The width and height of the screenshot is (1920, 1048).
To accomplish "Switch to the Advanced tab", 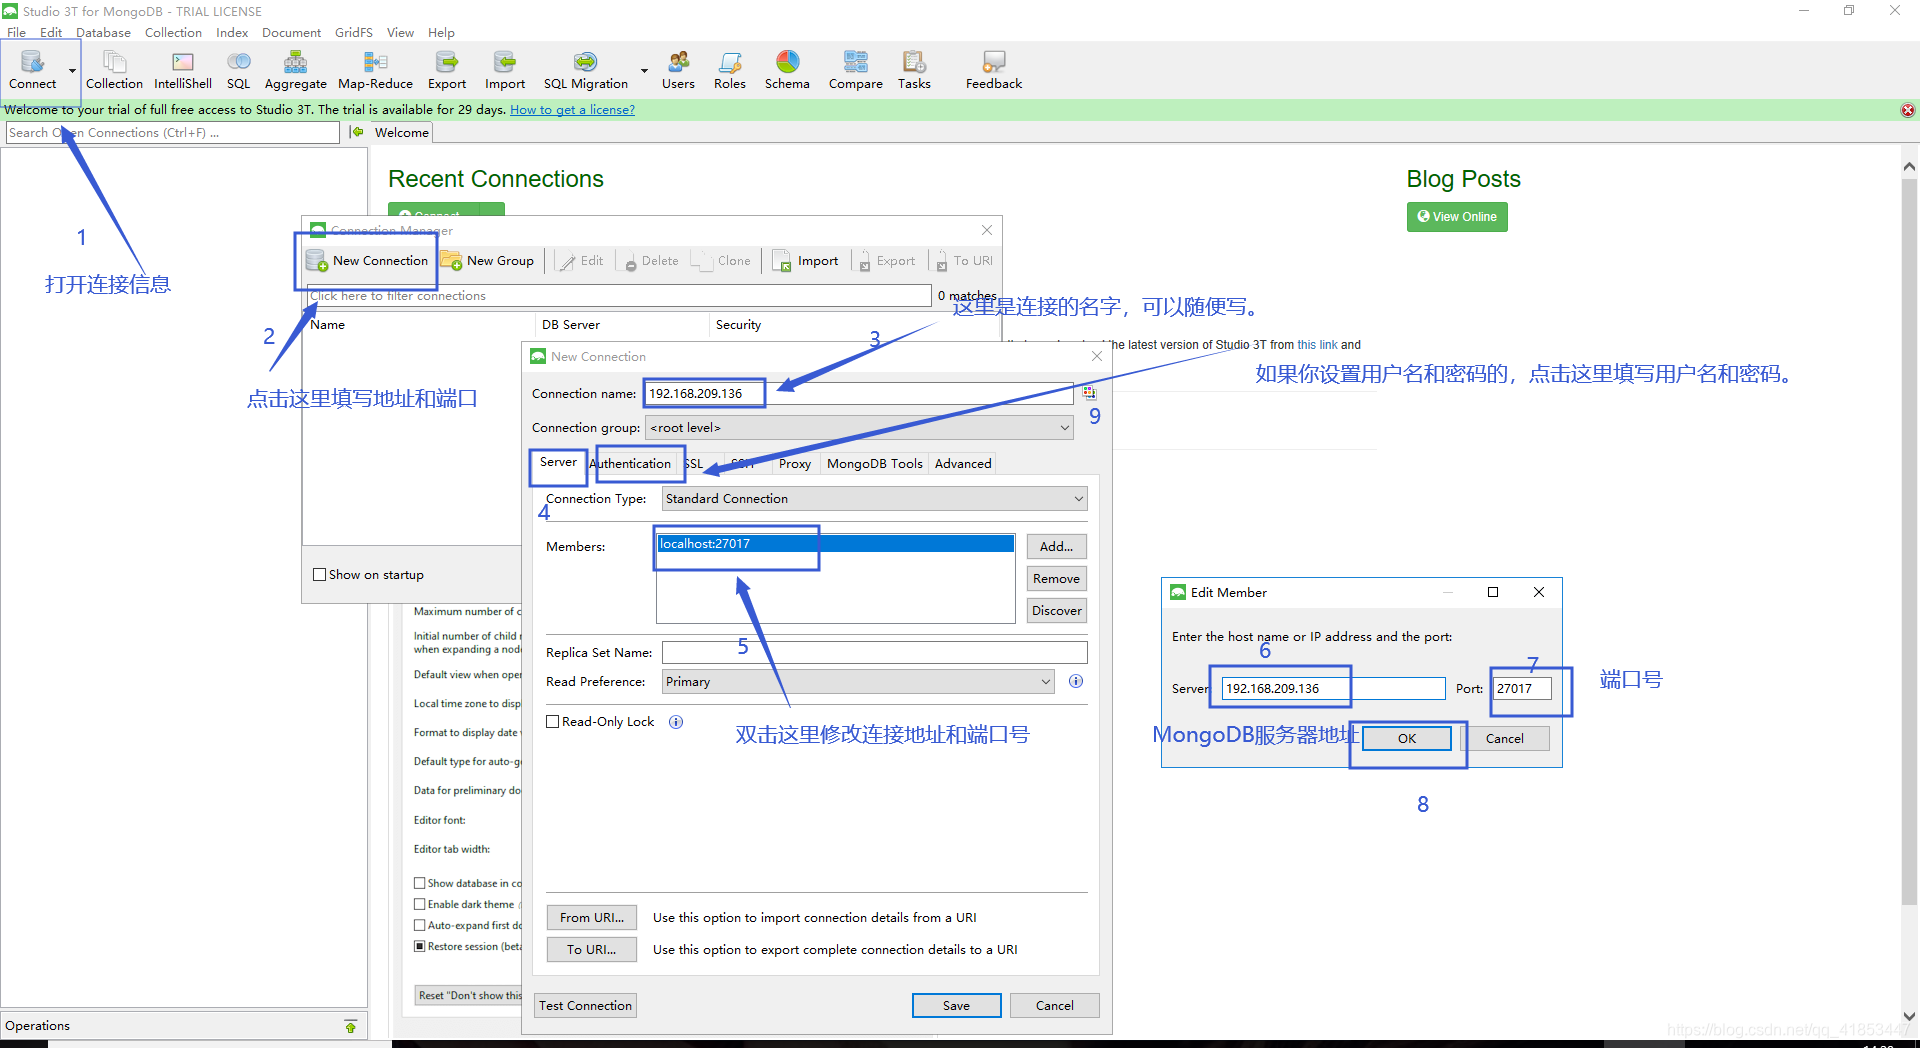I will [x=963, y=464].
